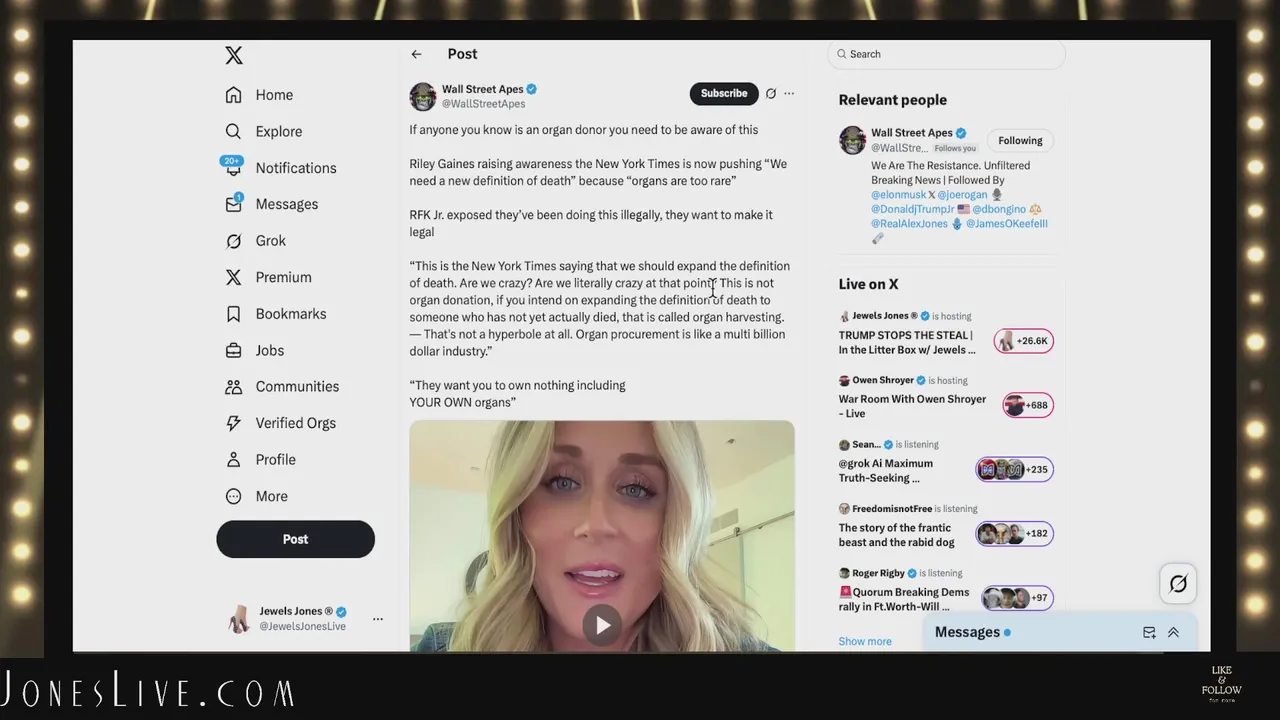Expand the Messages drawer with chevrons

1173,632
